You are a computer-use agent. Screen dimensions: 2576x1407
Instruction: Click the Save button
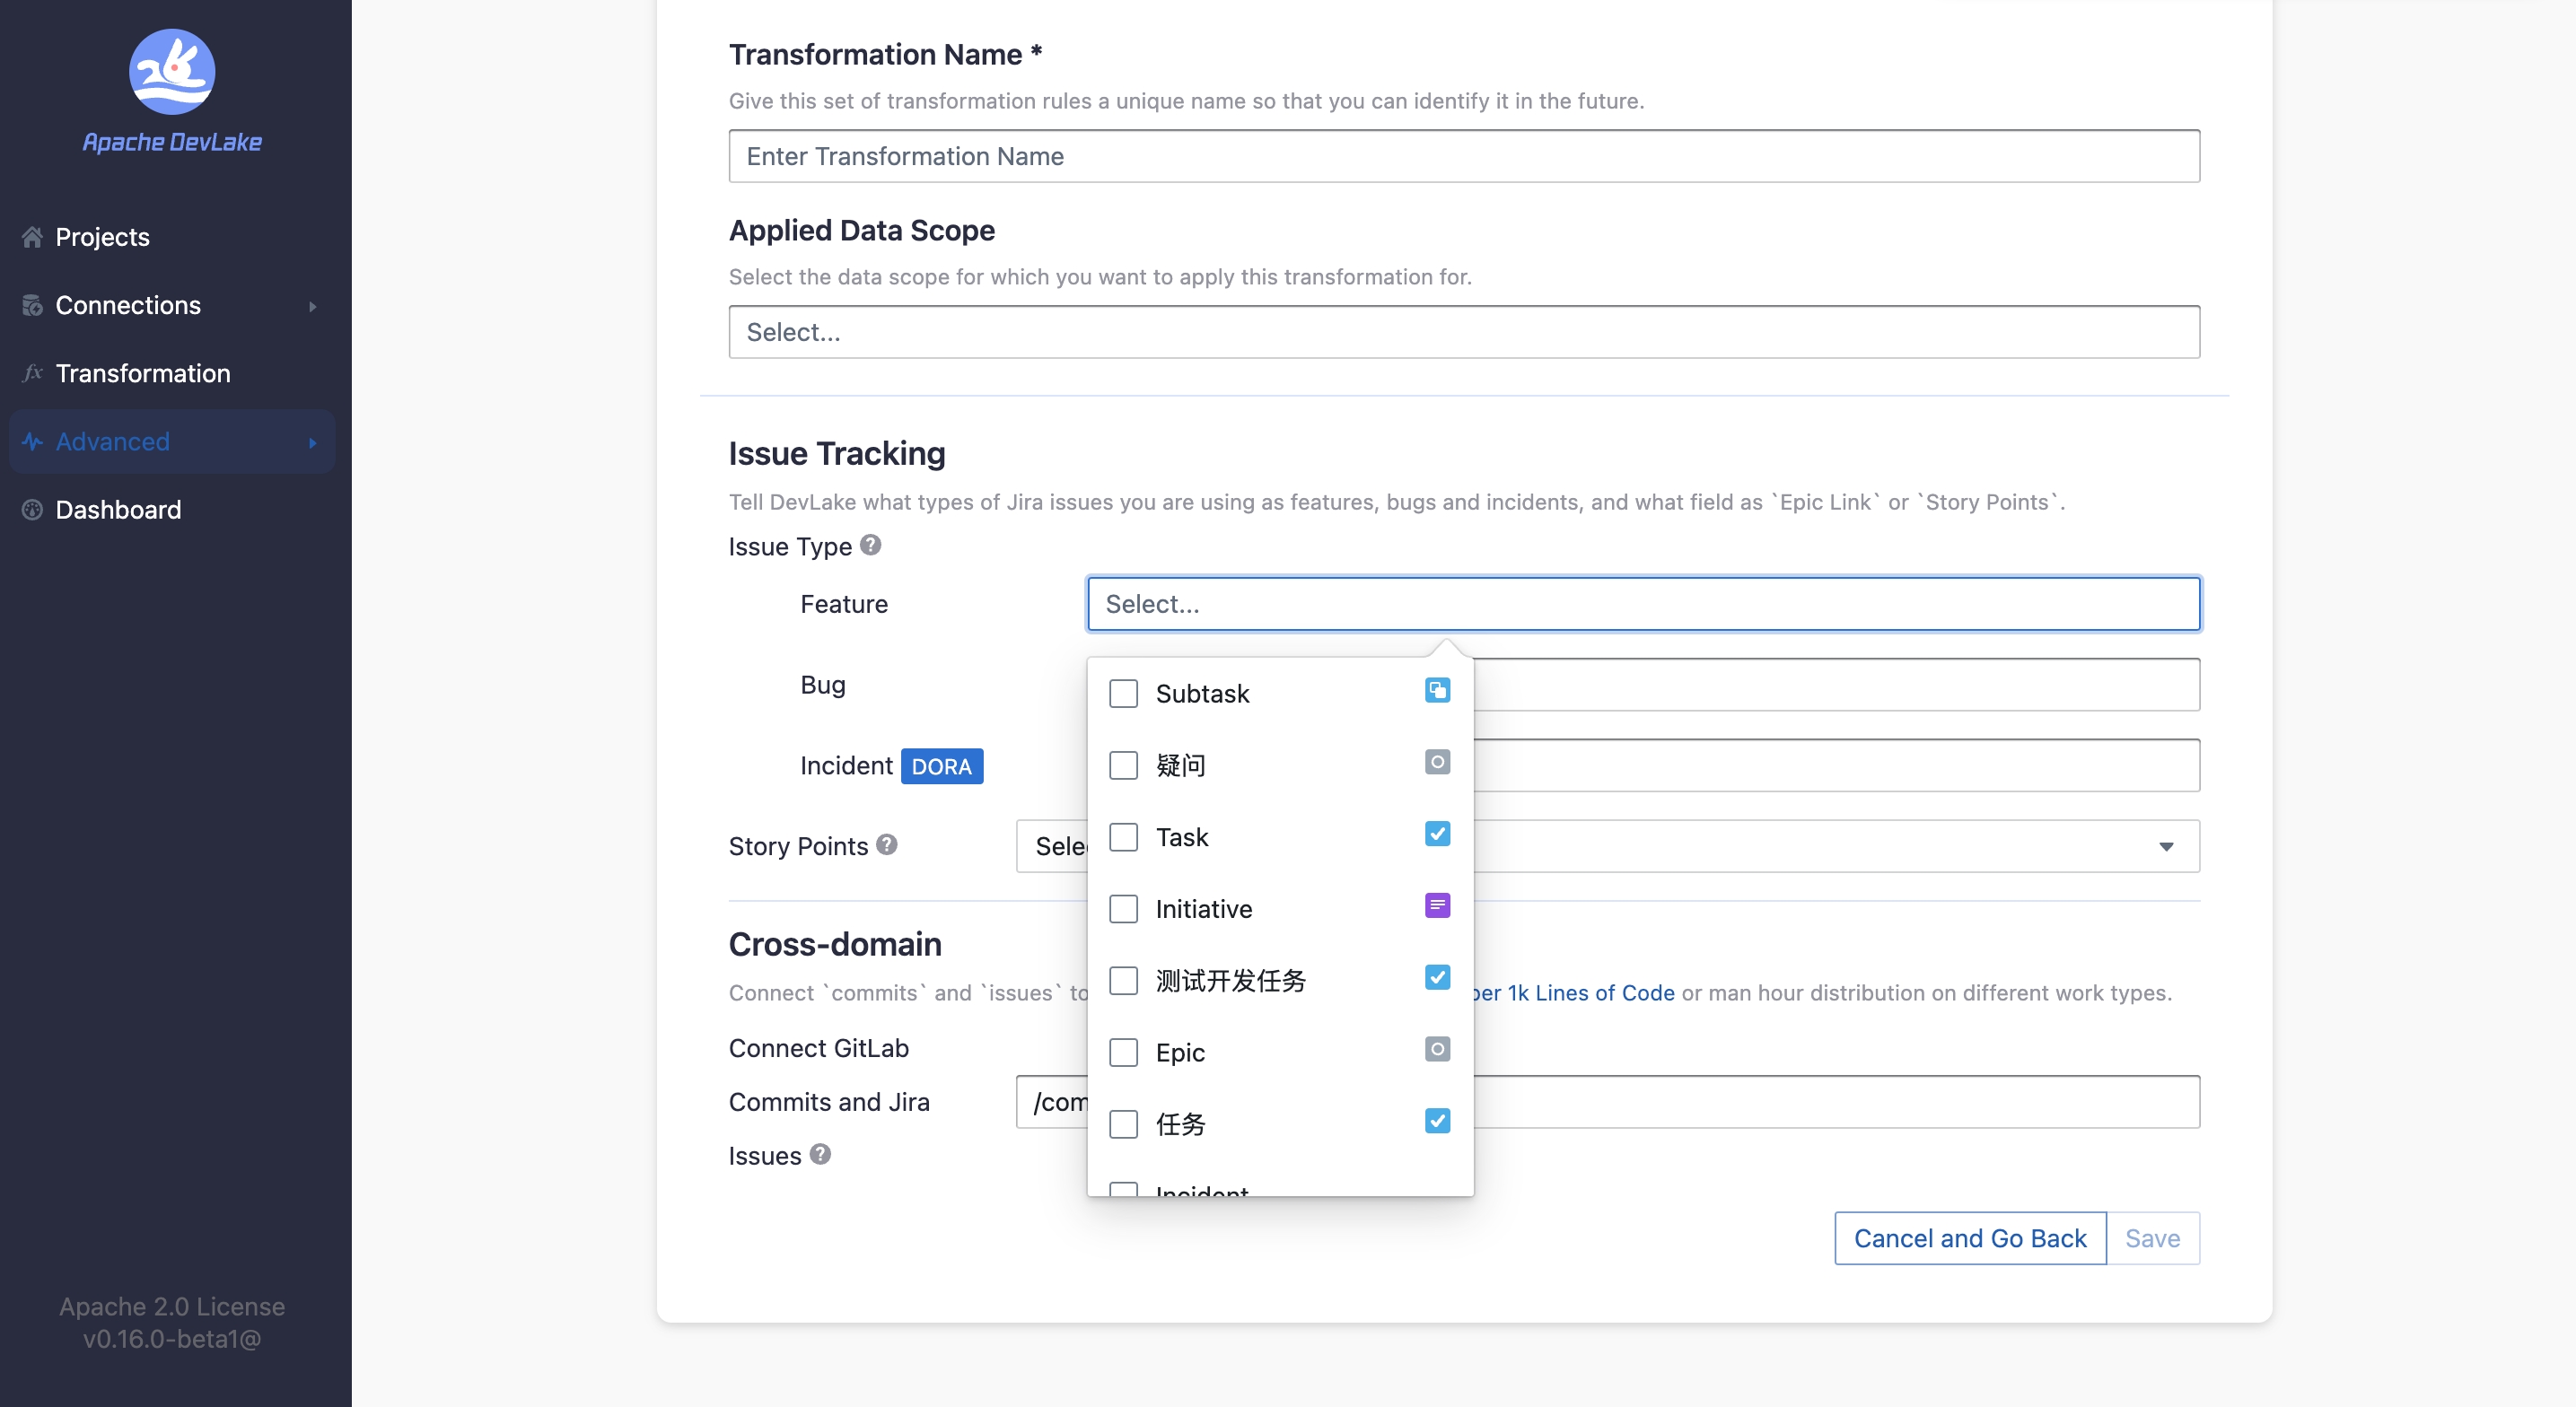click(x=2152, y=1238)
